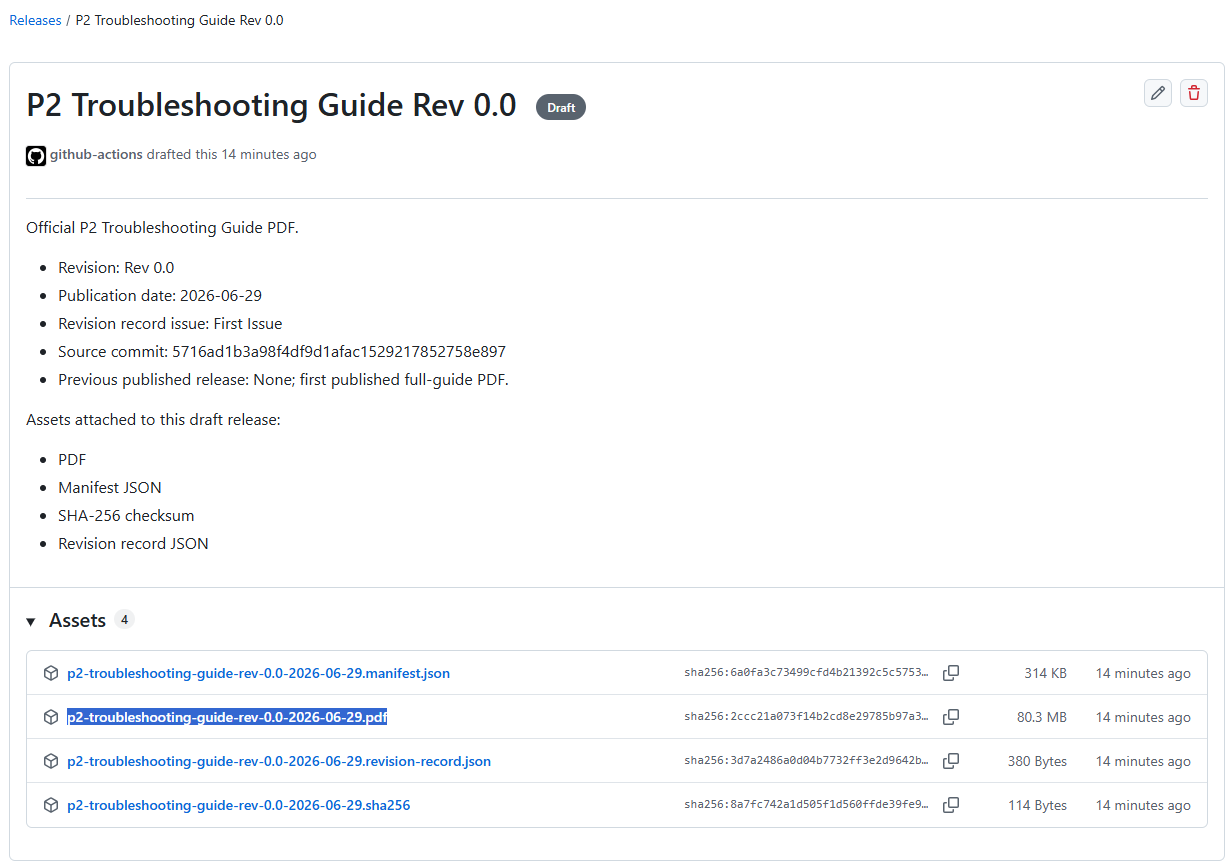Click the 'Revision record JSON' bullet item

[133, 544]
